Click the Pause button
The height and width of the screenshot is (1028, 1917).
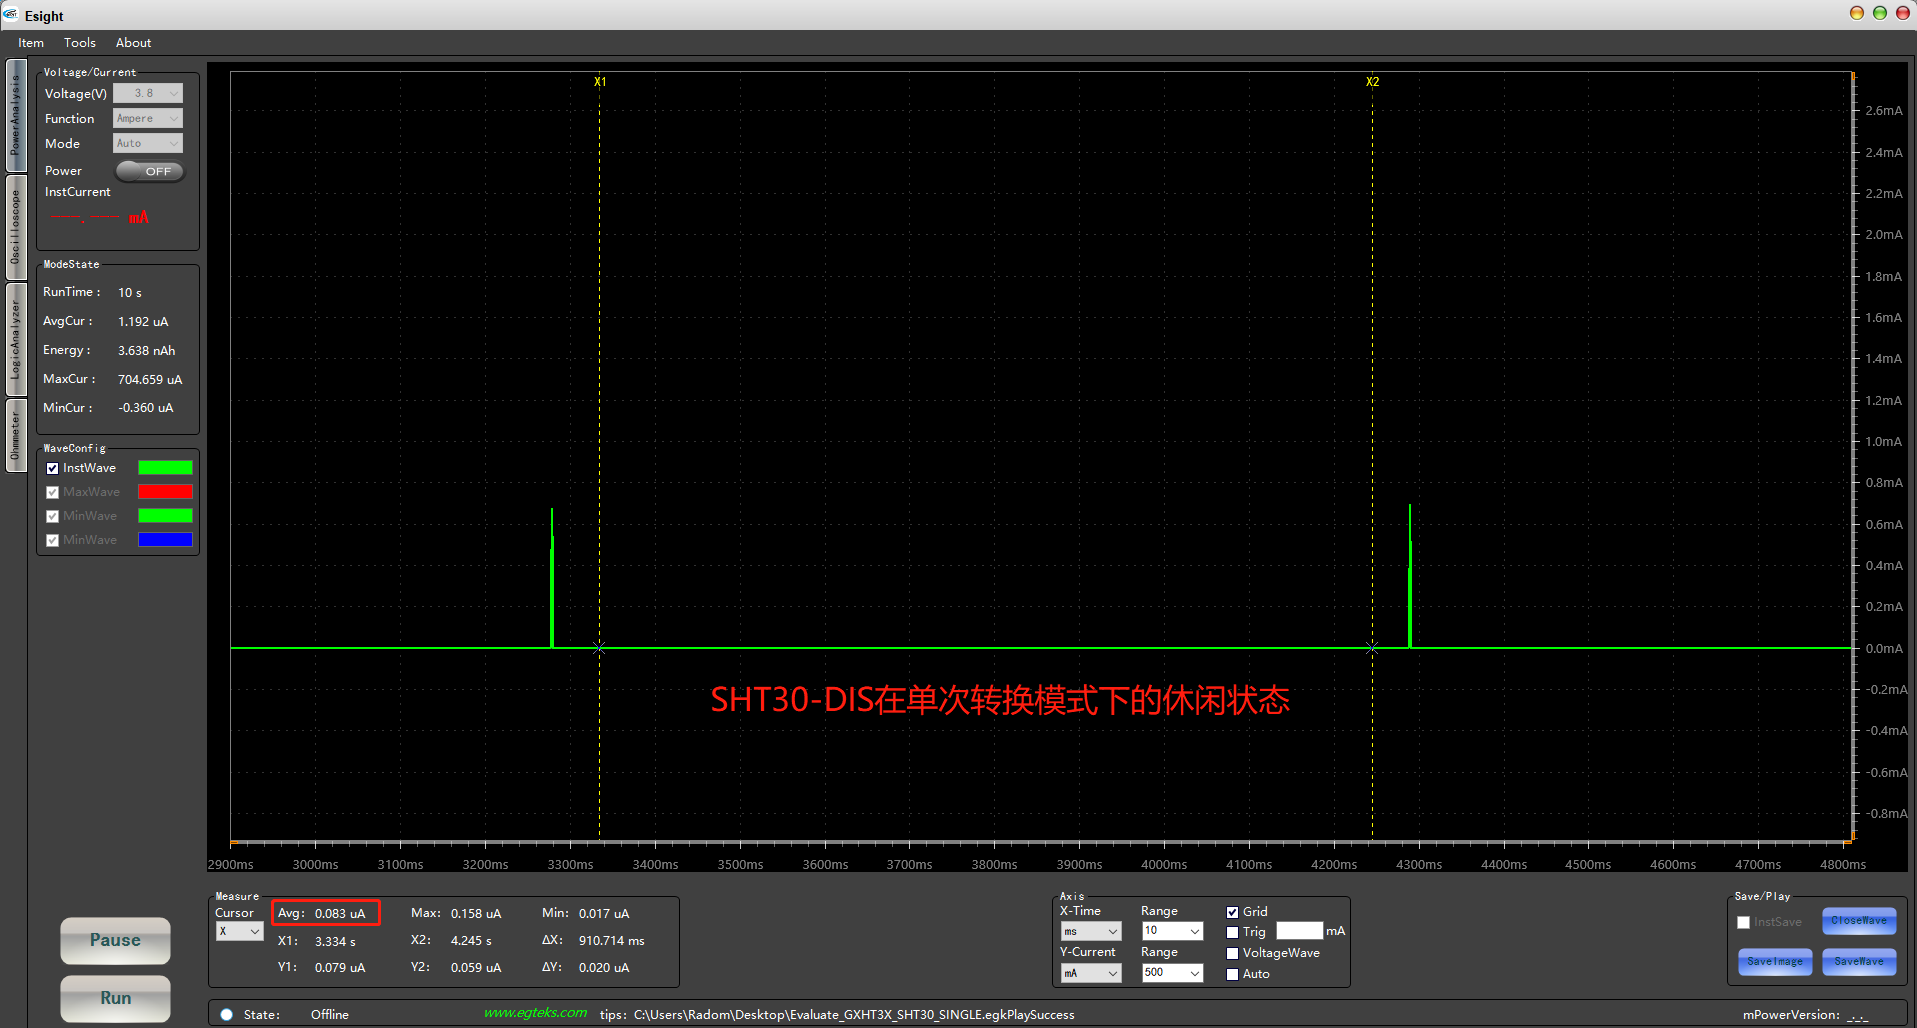(115, 940)
